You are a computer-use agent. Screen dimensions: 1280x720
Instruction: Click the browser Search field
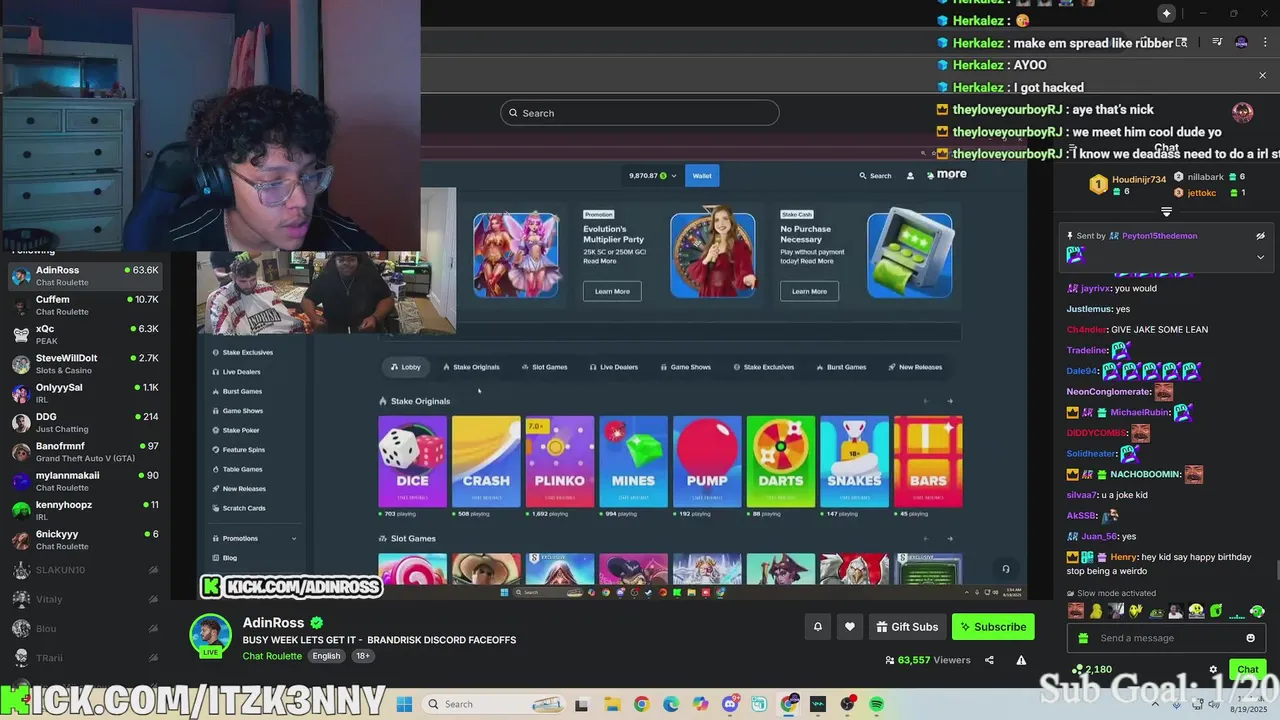(640, 113)
